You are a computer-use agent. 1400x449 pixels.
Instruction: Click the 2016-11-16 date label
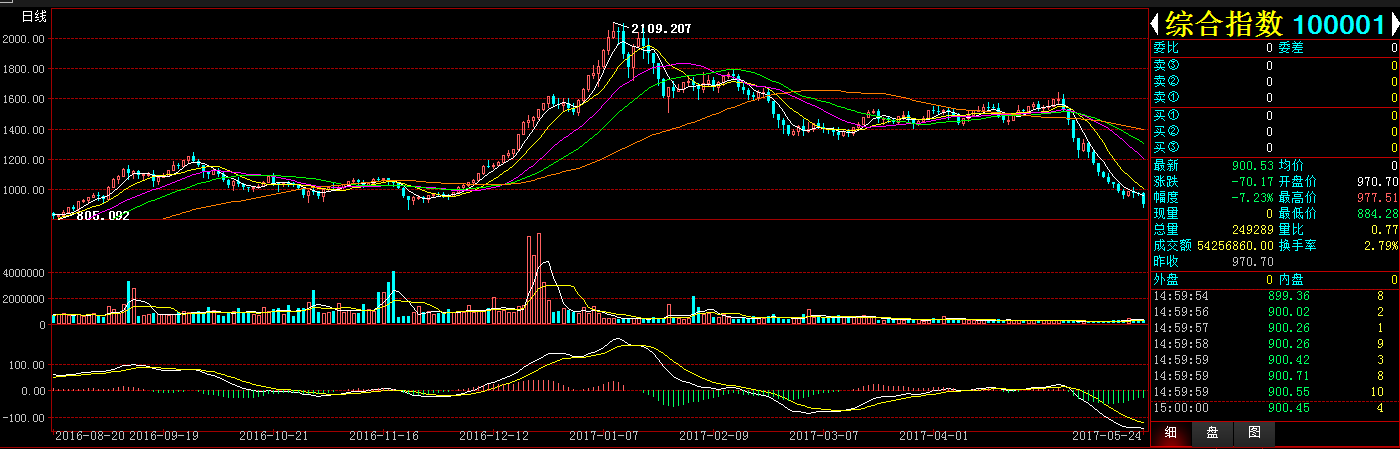386,436
